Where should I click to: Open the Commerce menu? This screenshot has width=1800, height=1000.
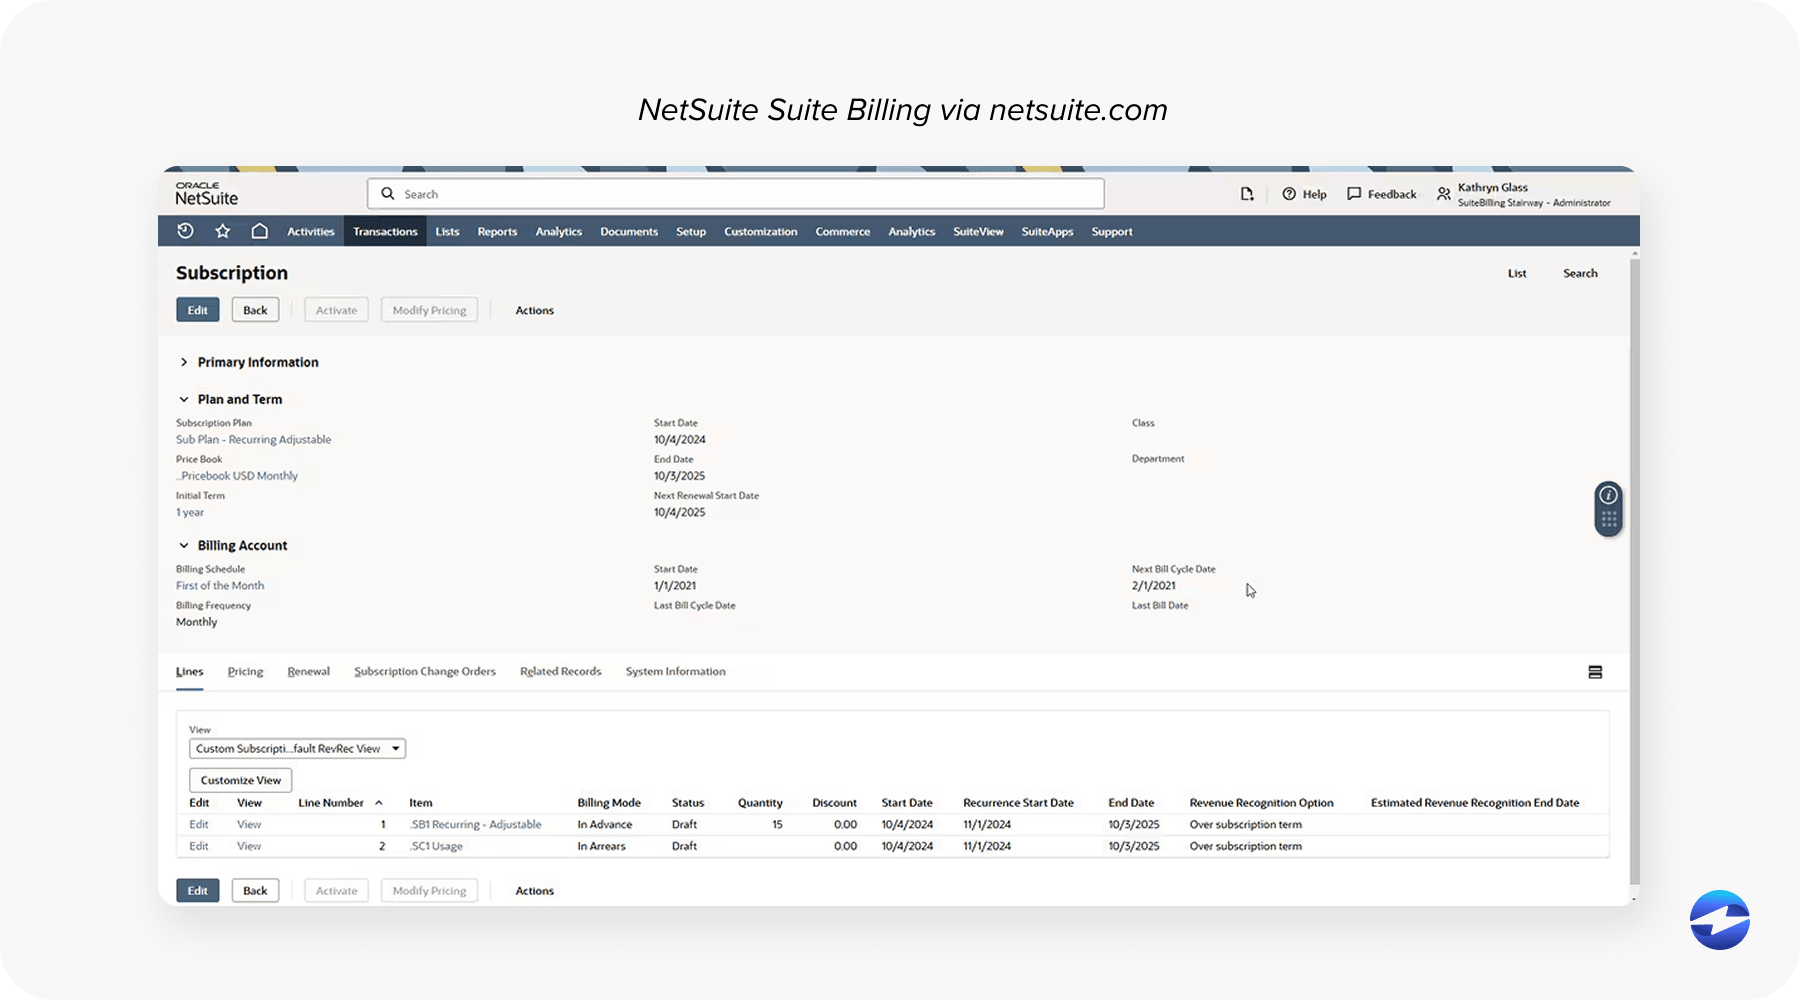click(842, 231)
